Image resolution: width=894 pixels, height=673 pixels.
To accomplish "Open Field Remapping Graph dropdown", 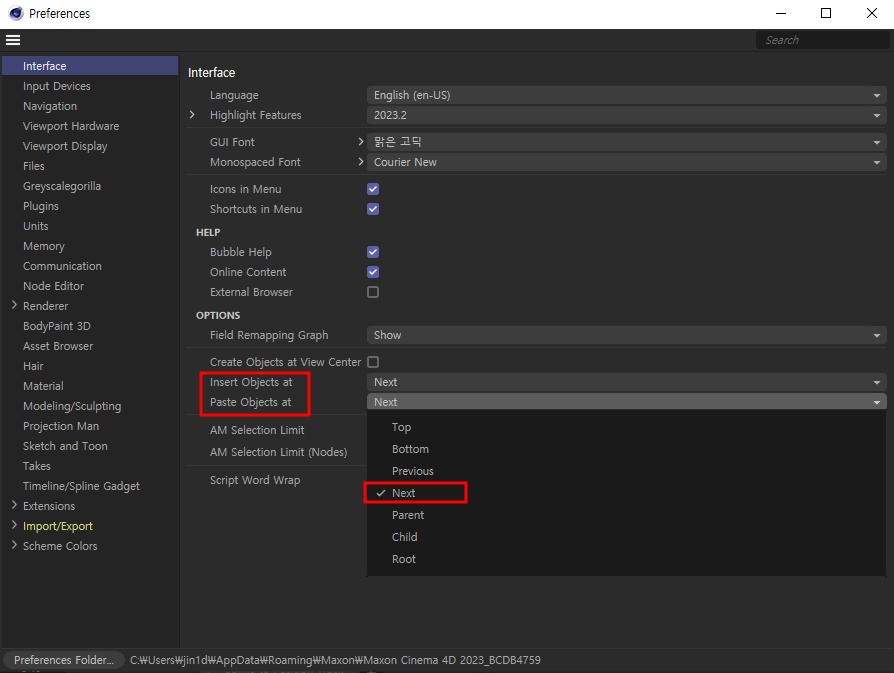I will tap(627, 335).
